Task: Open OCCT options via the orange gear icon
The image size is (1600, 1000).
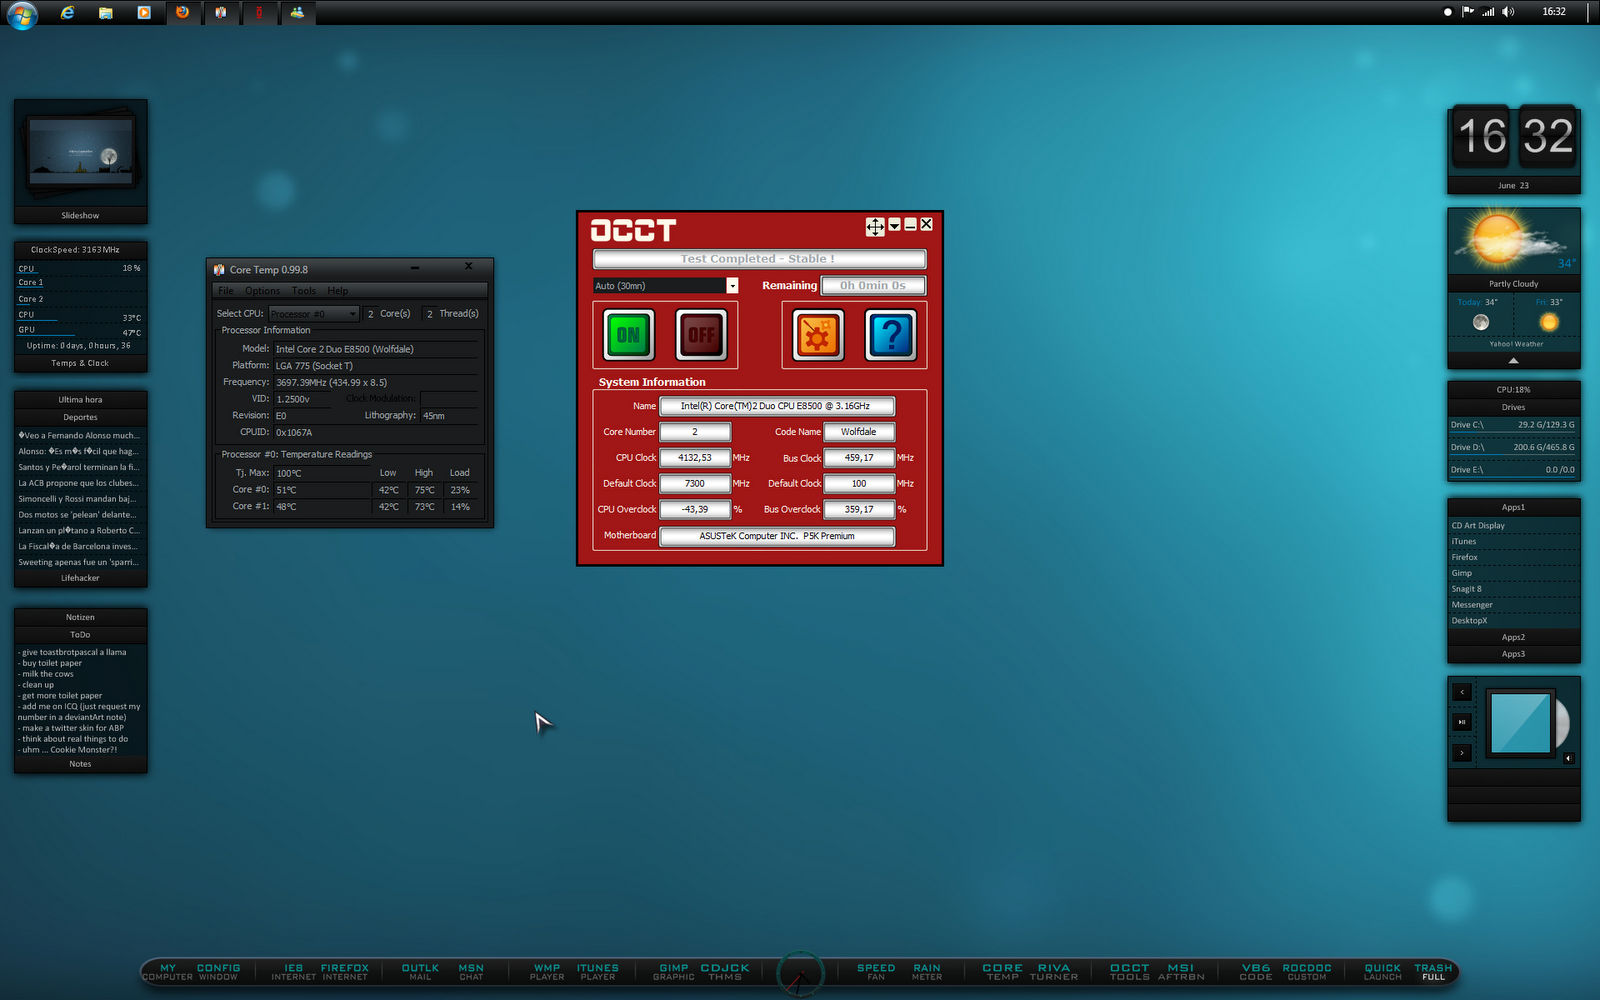Action: pos(818,335)
